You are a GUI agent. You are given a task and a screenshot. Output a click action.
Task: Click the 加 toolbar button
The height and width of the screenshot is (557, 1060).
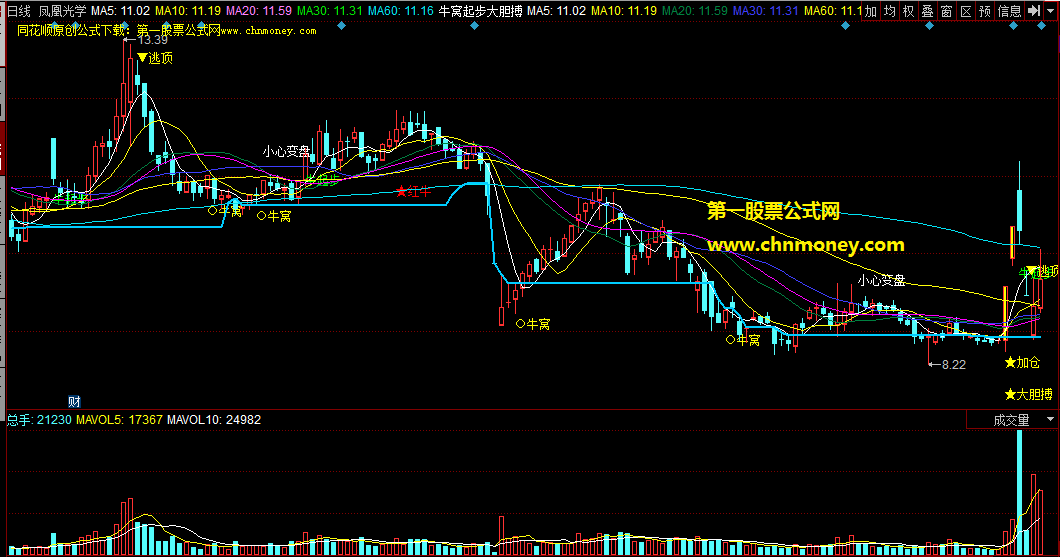871,11
